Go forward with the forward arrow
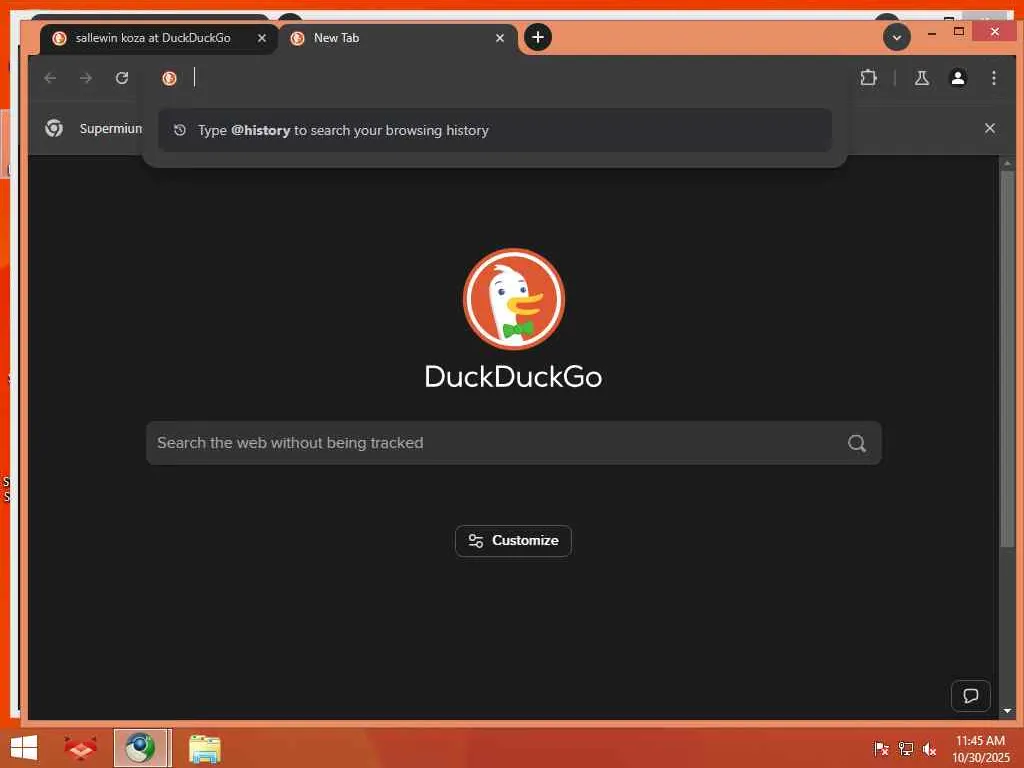This screenshot has height=768, width=1024. [x=86, y=78]
